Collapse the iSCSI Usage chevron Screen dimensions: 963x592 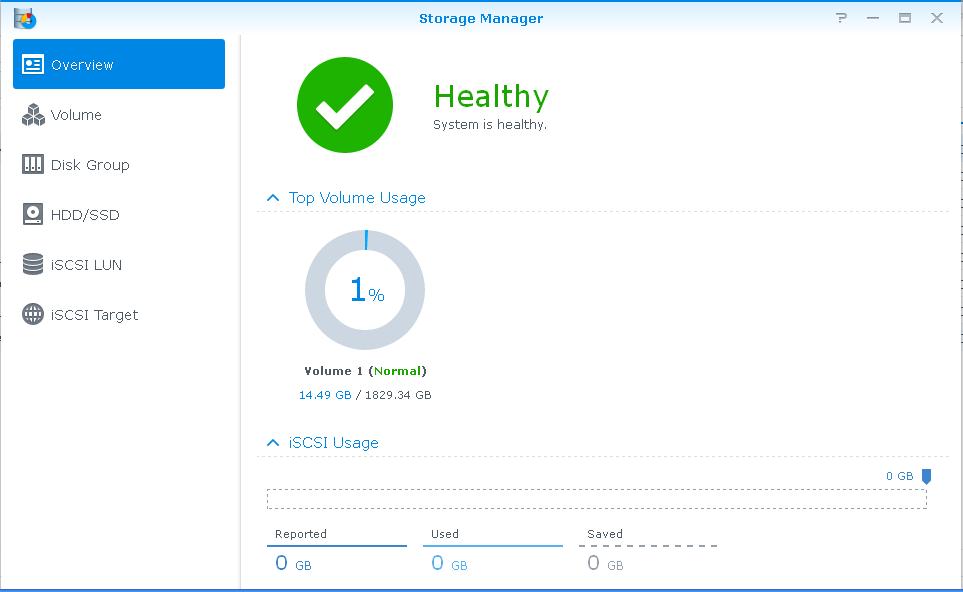(x=273, y=443)
